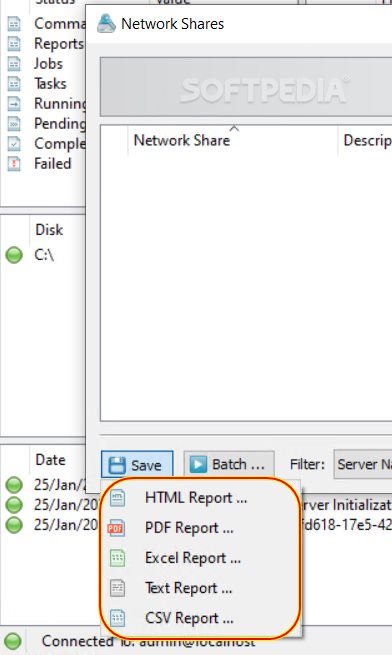The height and width of the screenshot is (655, 392).
Task: Click the green Excel Report icon
Action: [117, 558]
